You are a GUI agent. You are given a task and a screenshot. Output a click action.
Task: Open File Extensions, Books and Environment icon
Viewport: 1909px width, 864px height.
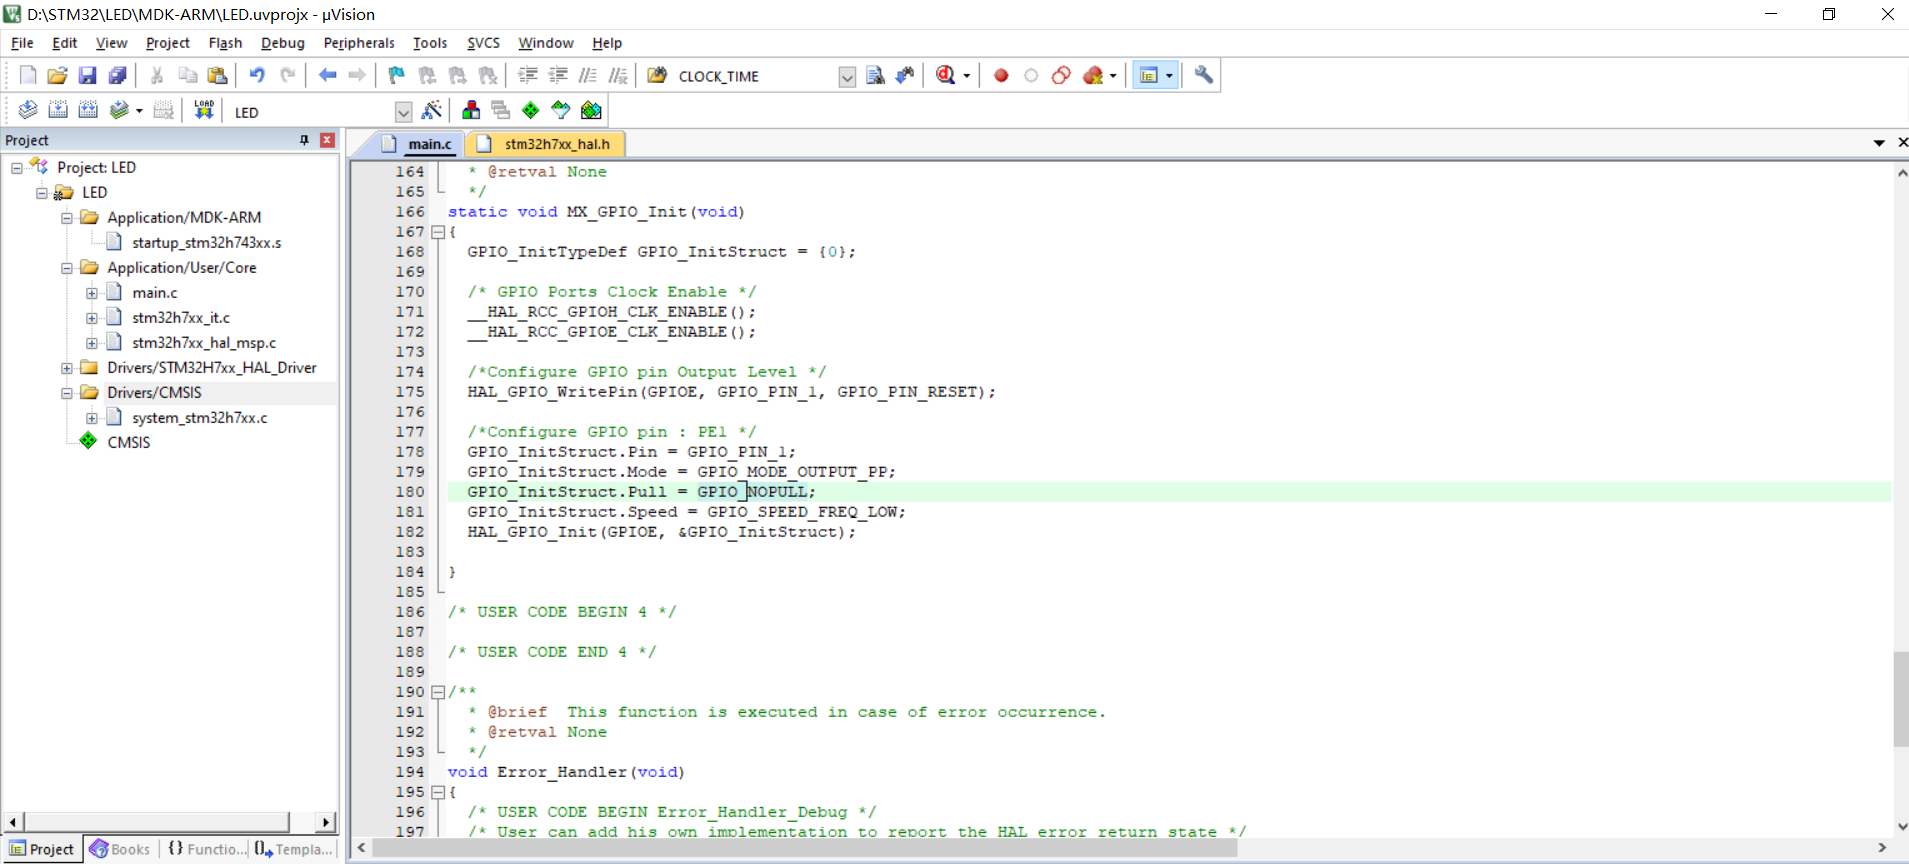[x=471, y=110]
